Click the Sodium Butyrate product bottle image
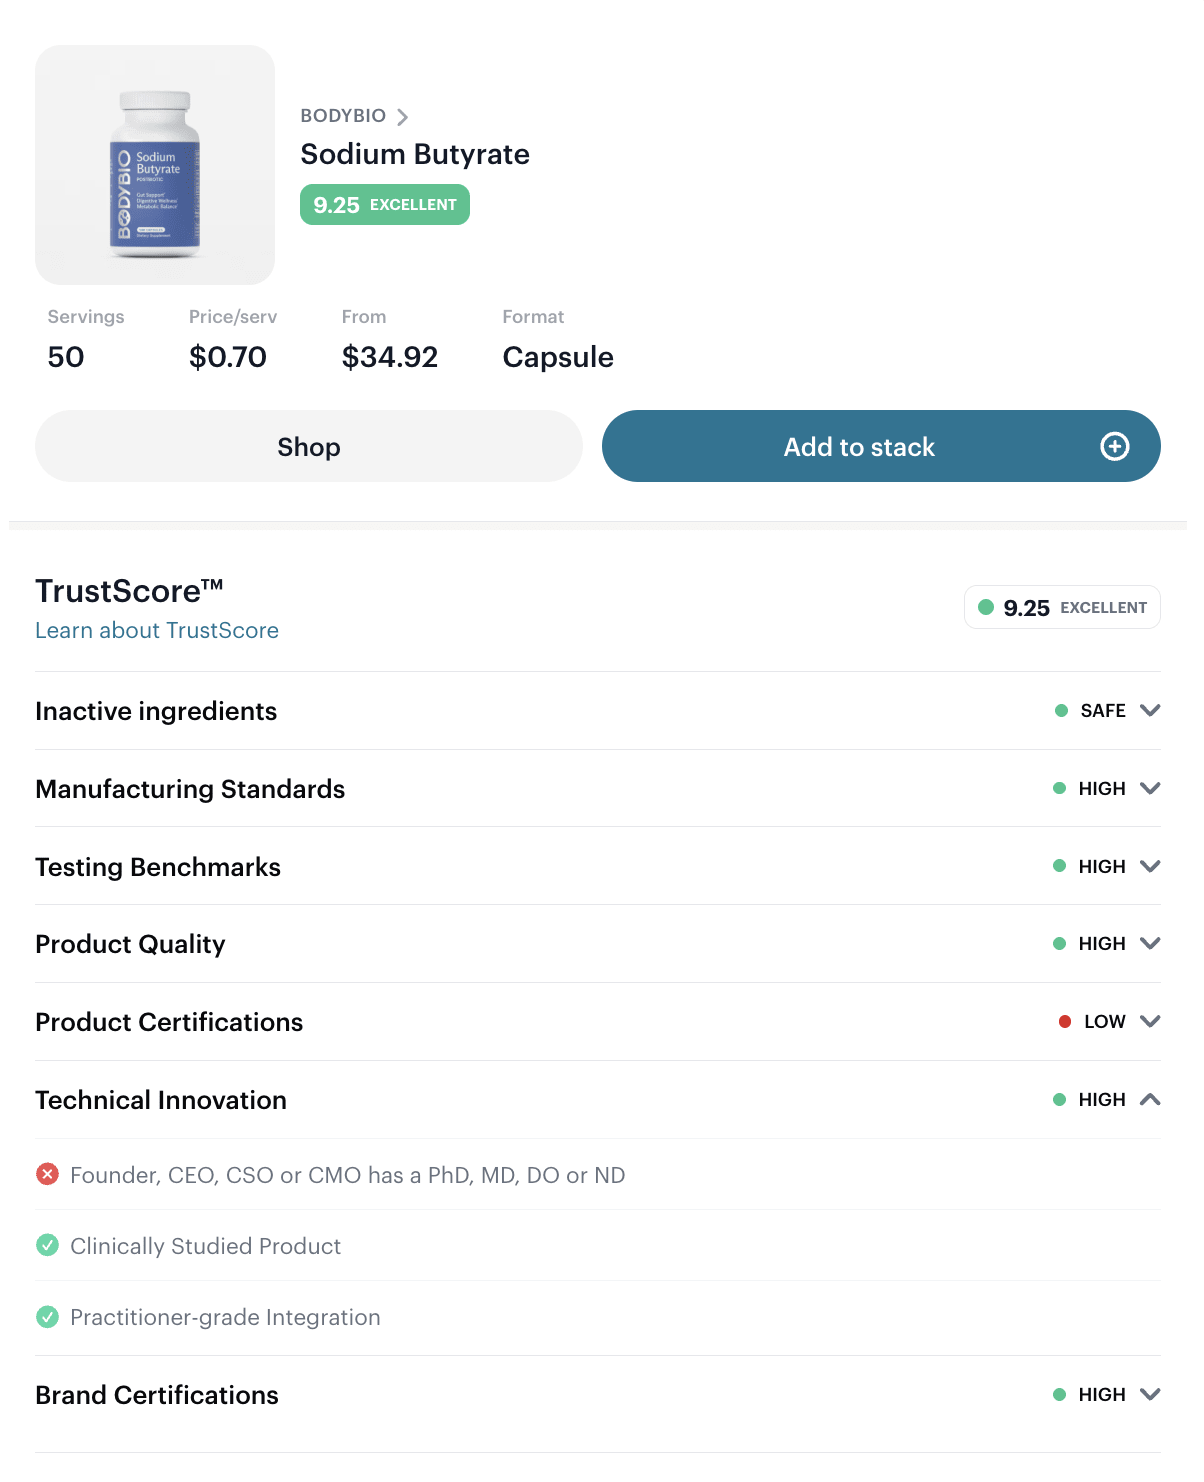This screenshot has width=1204, height=1482. click(x=155, y=165)
